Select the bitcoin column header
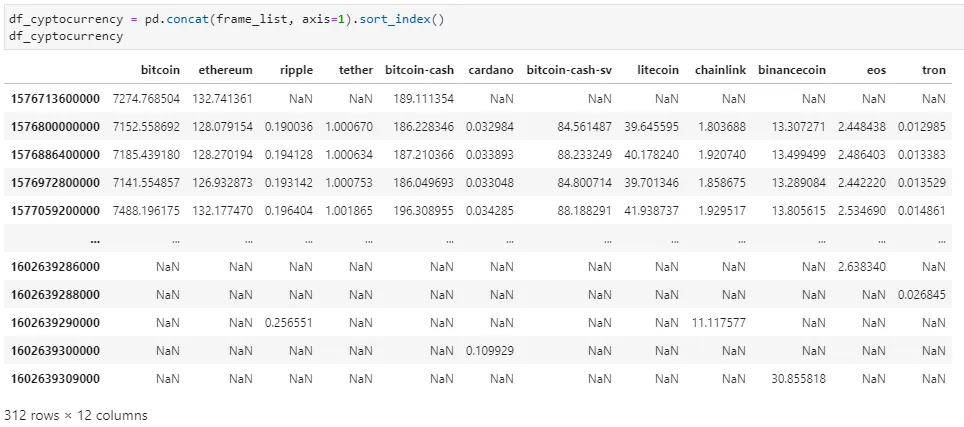 pyautogui.click(x=160, y=69)
